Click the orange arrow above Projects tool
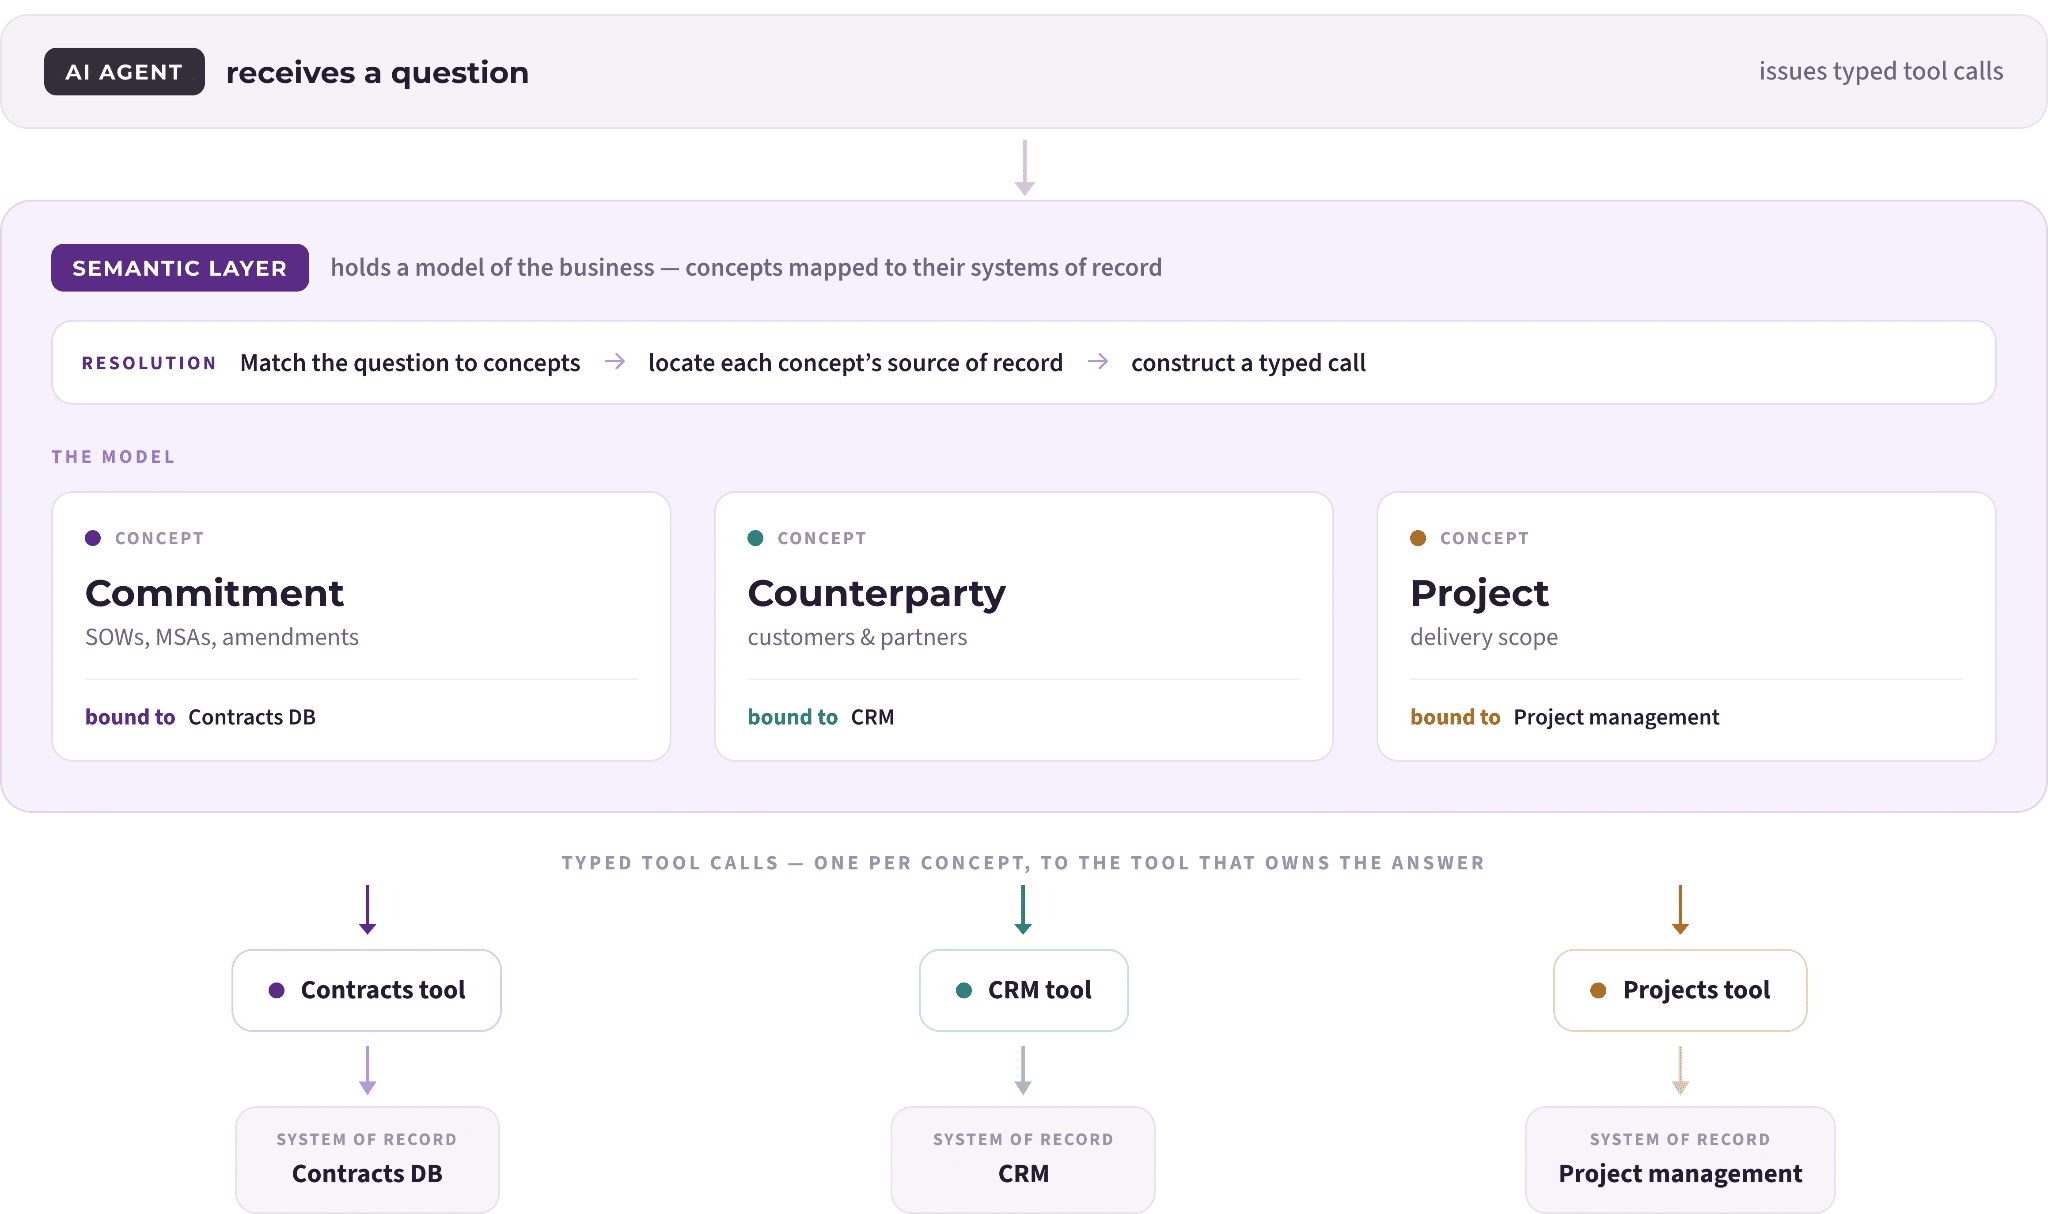The width and height of the screenshot is (2048, 1214). coord(1680,910)
